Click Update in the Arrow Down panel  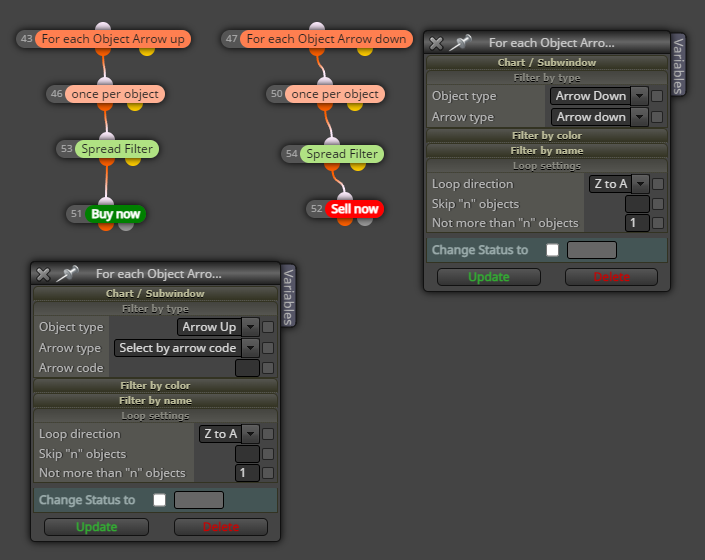coord(489,277)
